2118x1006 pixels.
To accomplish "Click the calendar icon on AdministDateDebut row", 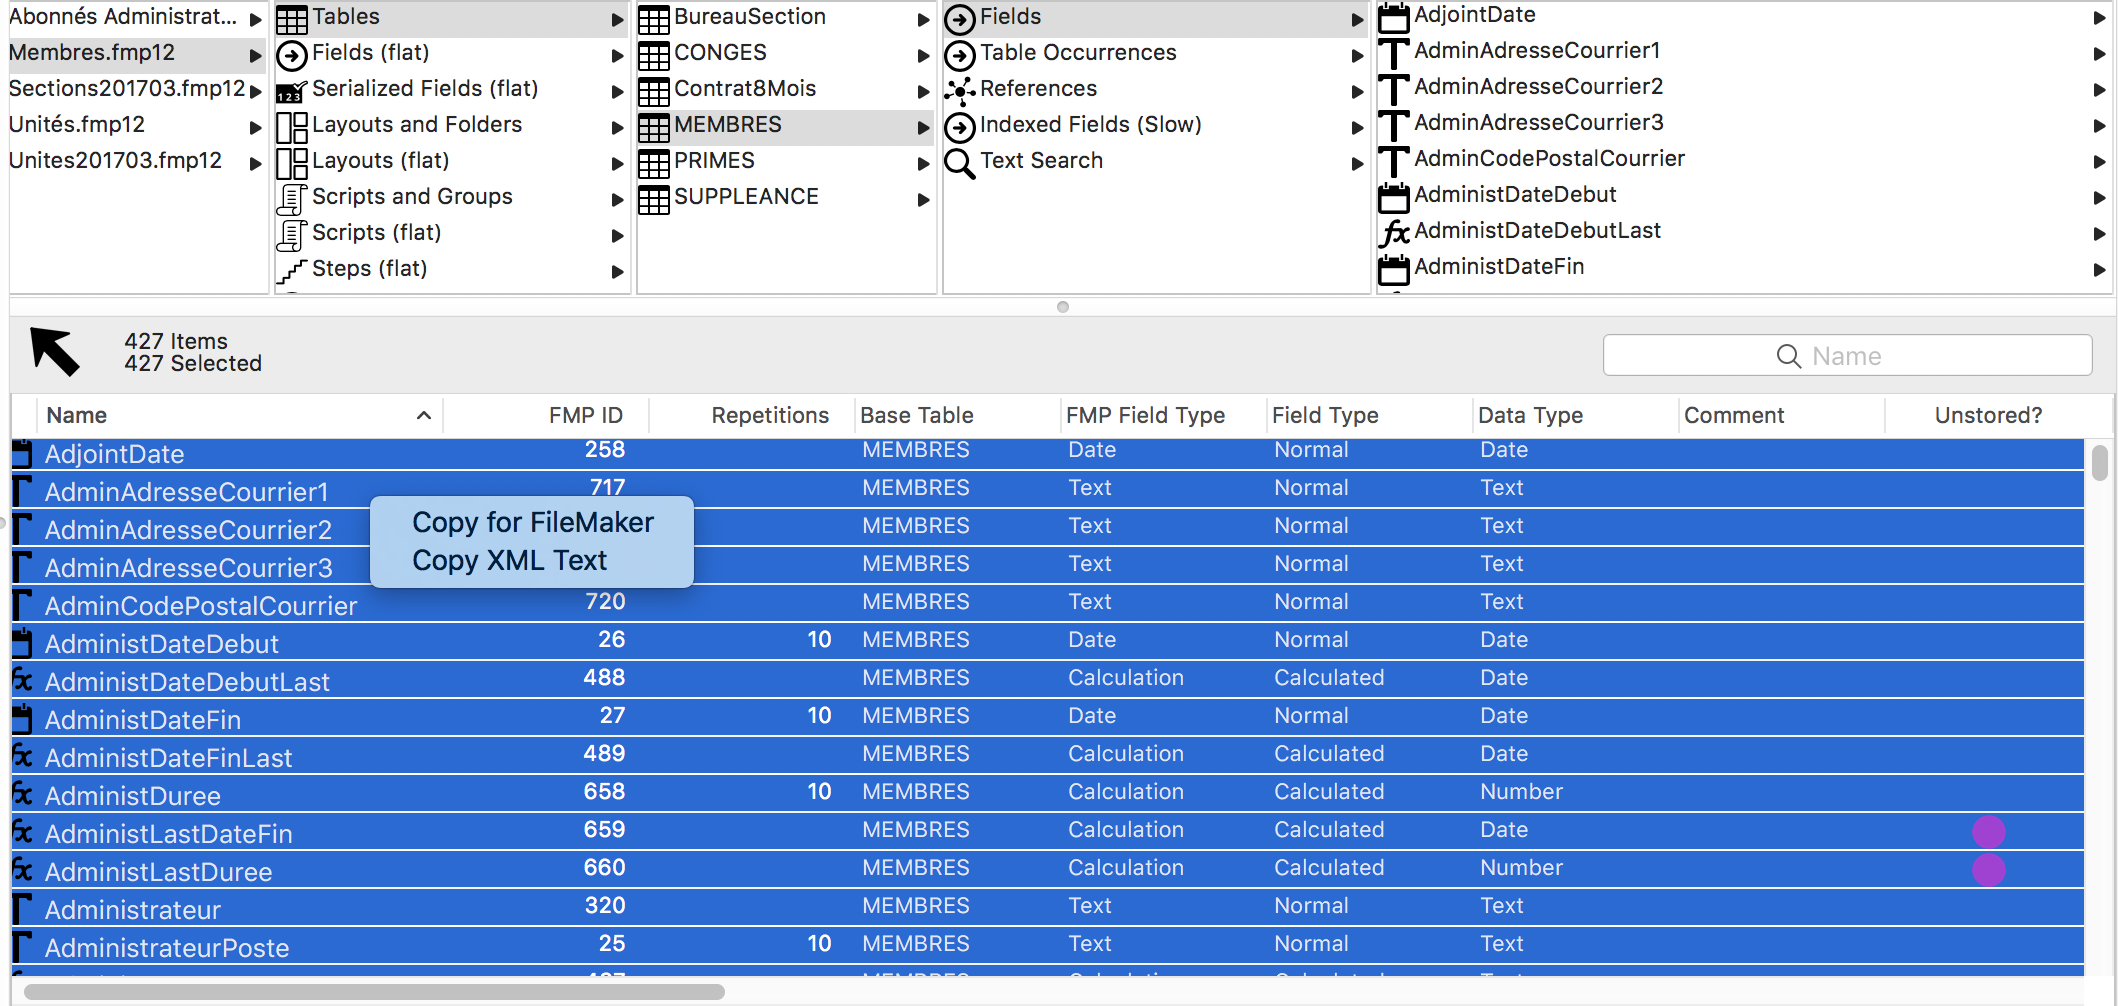I will (x=23, y=643).
